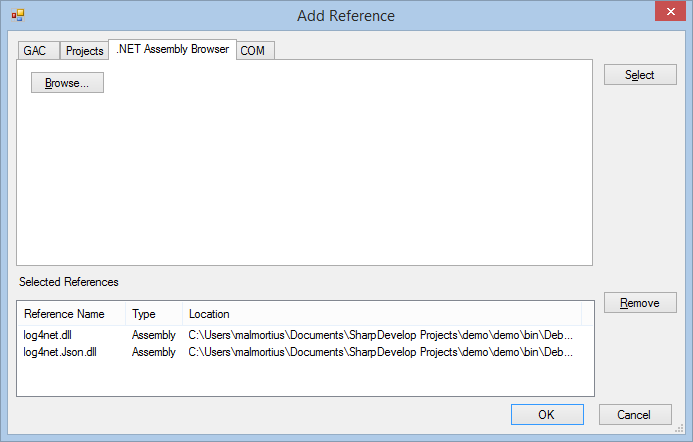Select the log4net.Json.dll reference entry

pos(59,352)
